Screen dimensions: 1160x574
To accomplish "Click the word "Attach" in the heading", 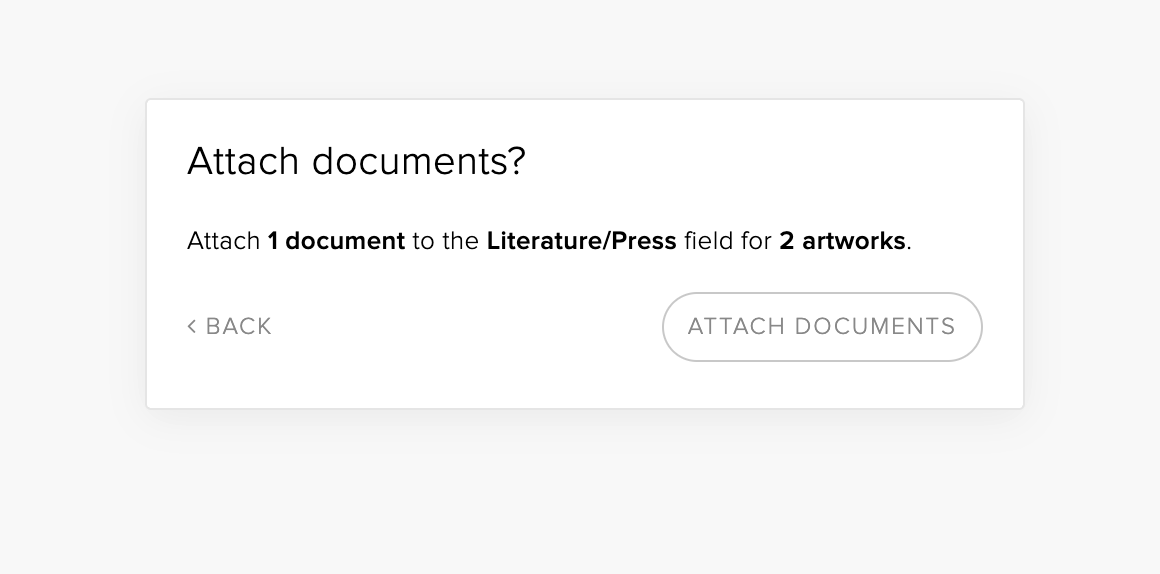I will pos(244,161).
